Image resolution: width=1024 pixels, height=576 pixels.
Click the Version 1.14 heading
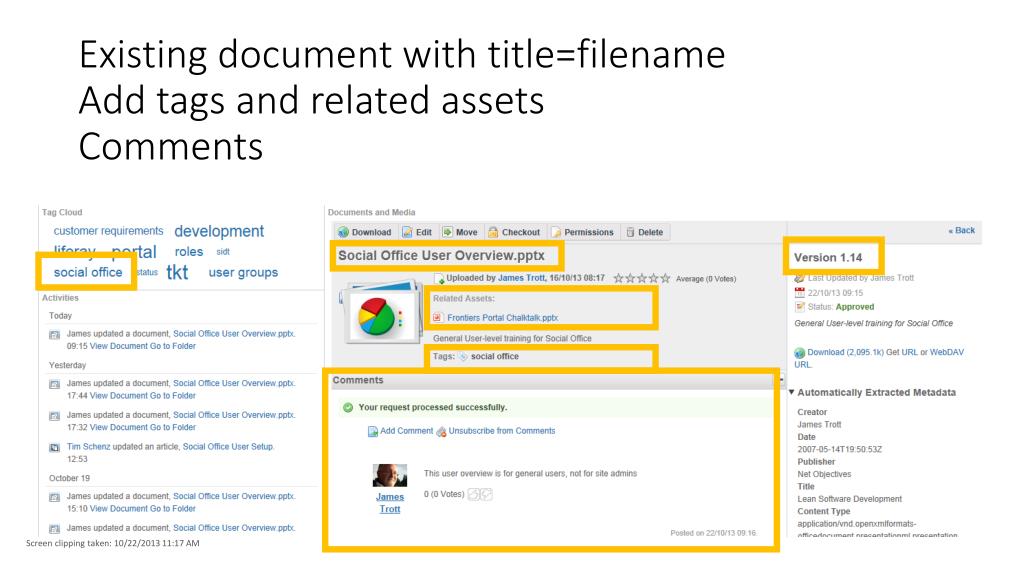pyautogui.click(x=827, y=257)
